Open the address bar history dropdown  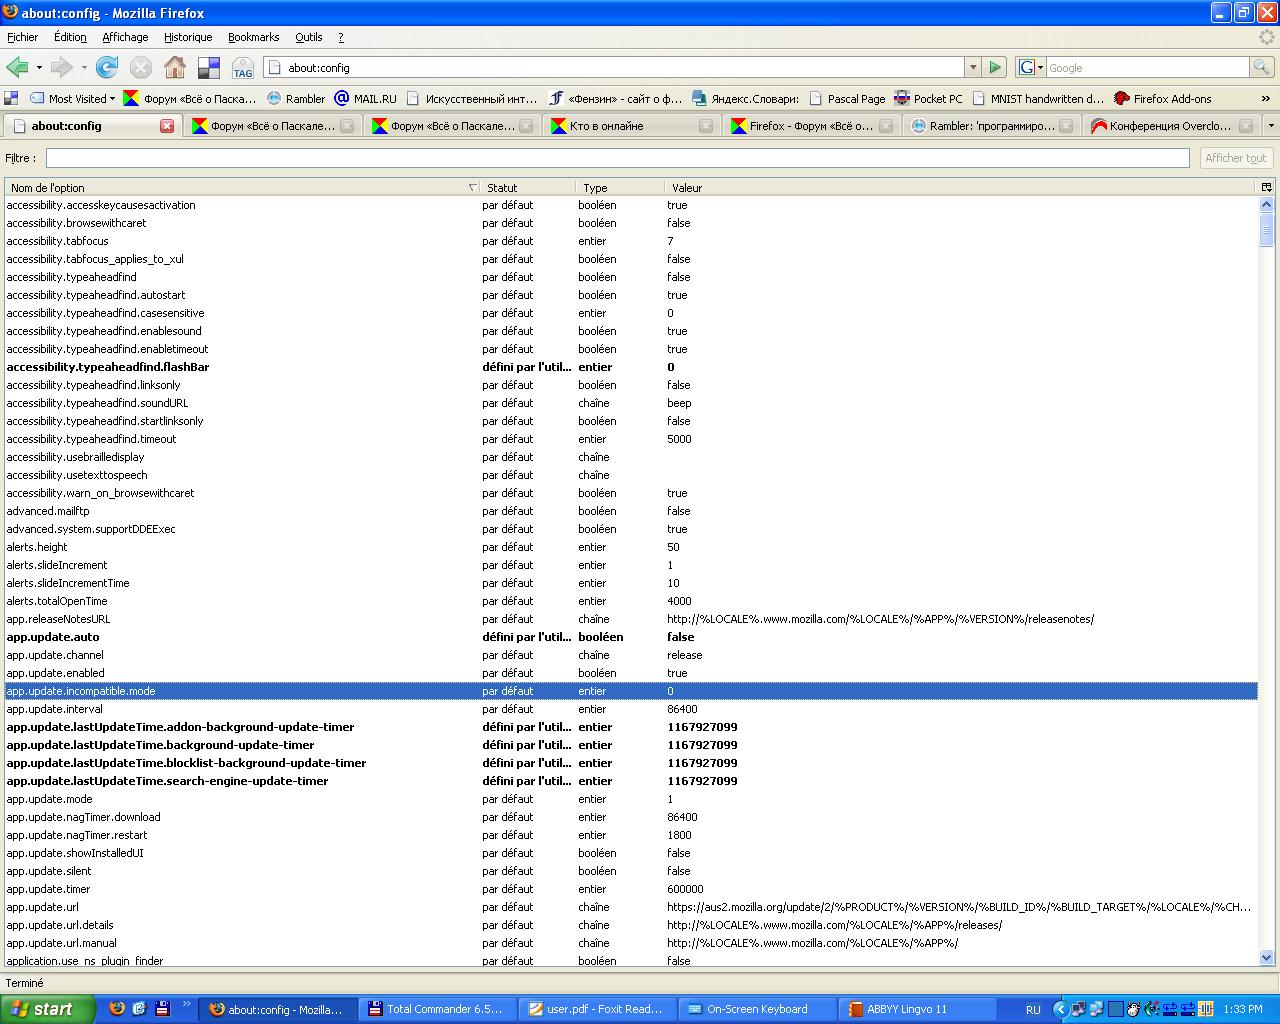click(x=972, y=67)
